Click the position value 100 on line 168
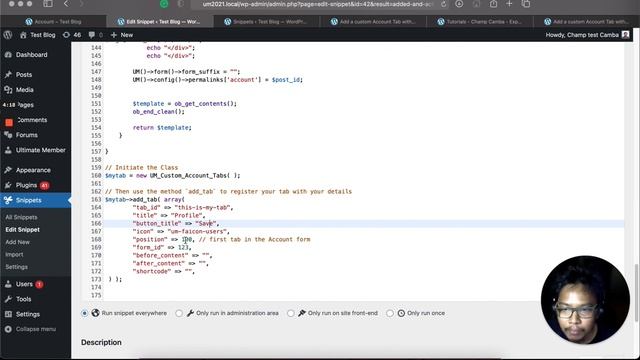The width and height of the screenshot is (640, 360). pos(187,240)
